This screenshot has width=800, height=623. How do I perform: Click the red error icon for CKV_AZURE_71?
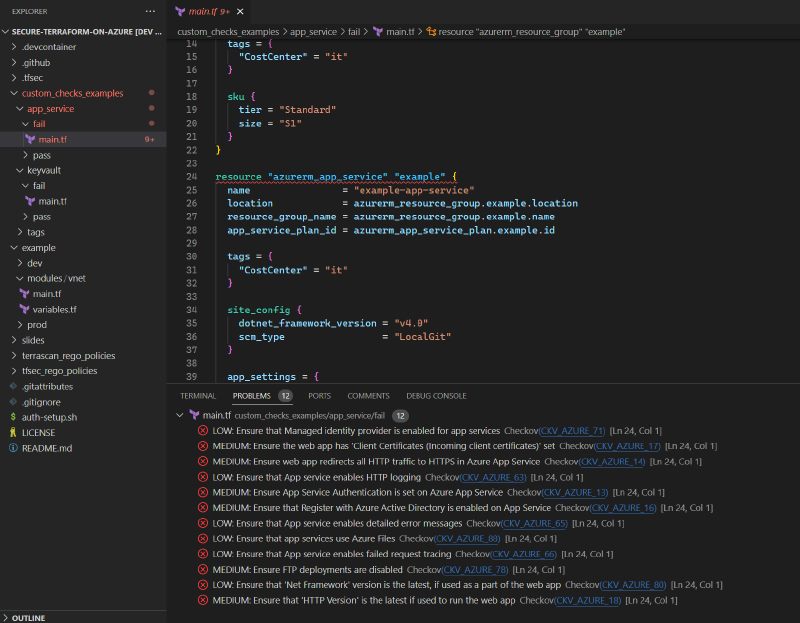(203, 430)
